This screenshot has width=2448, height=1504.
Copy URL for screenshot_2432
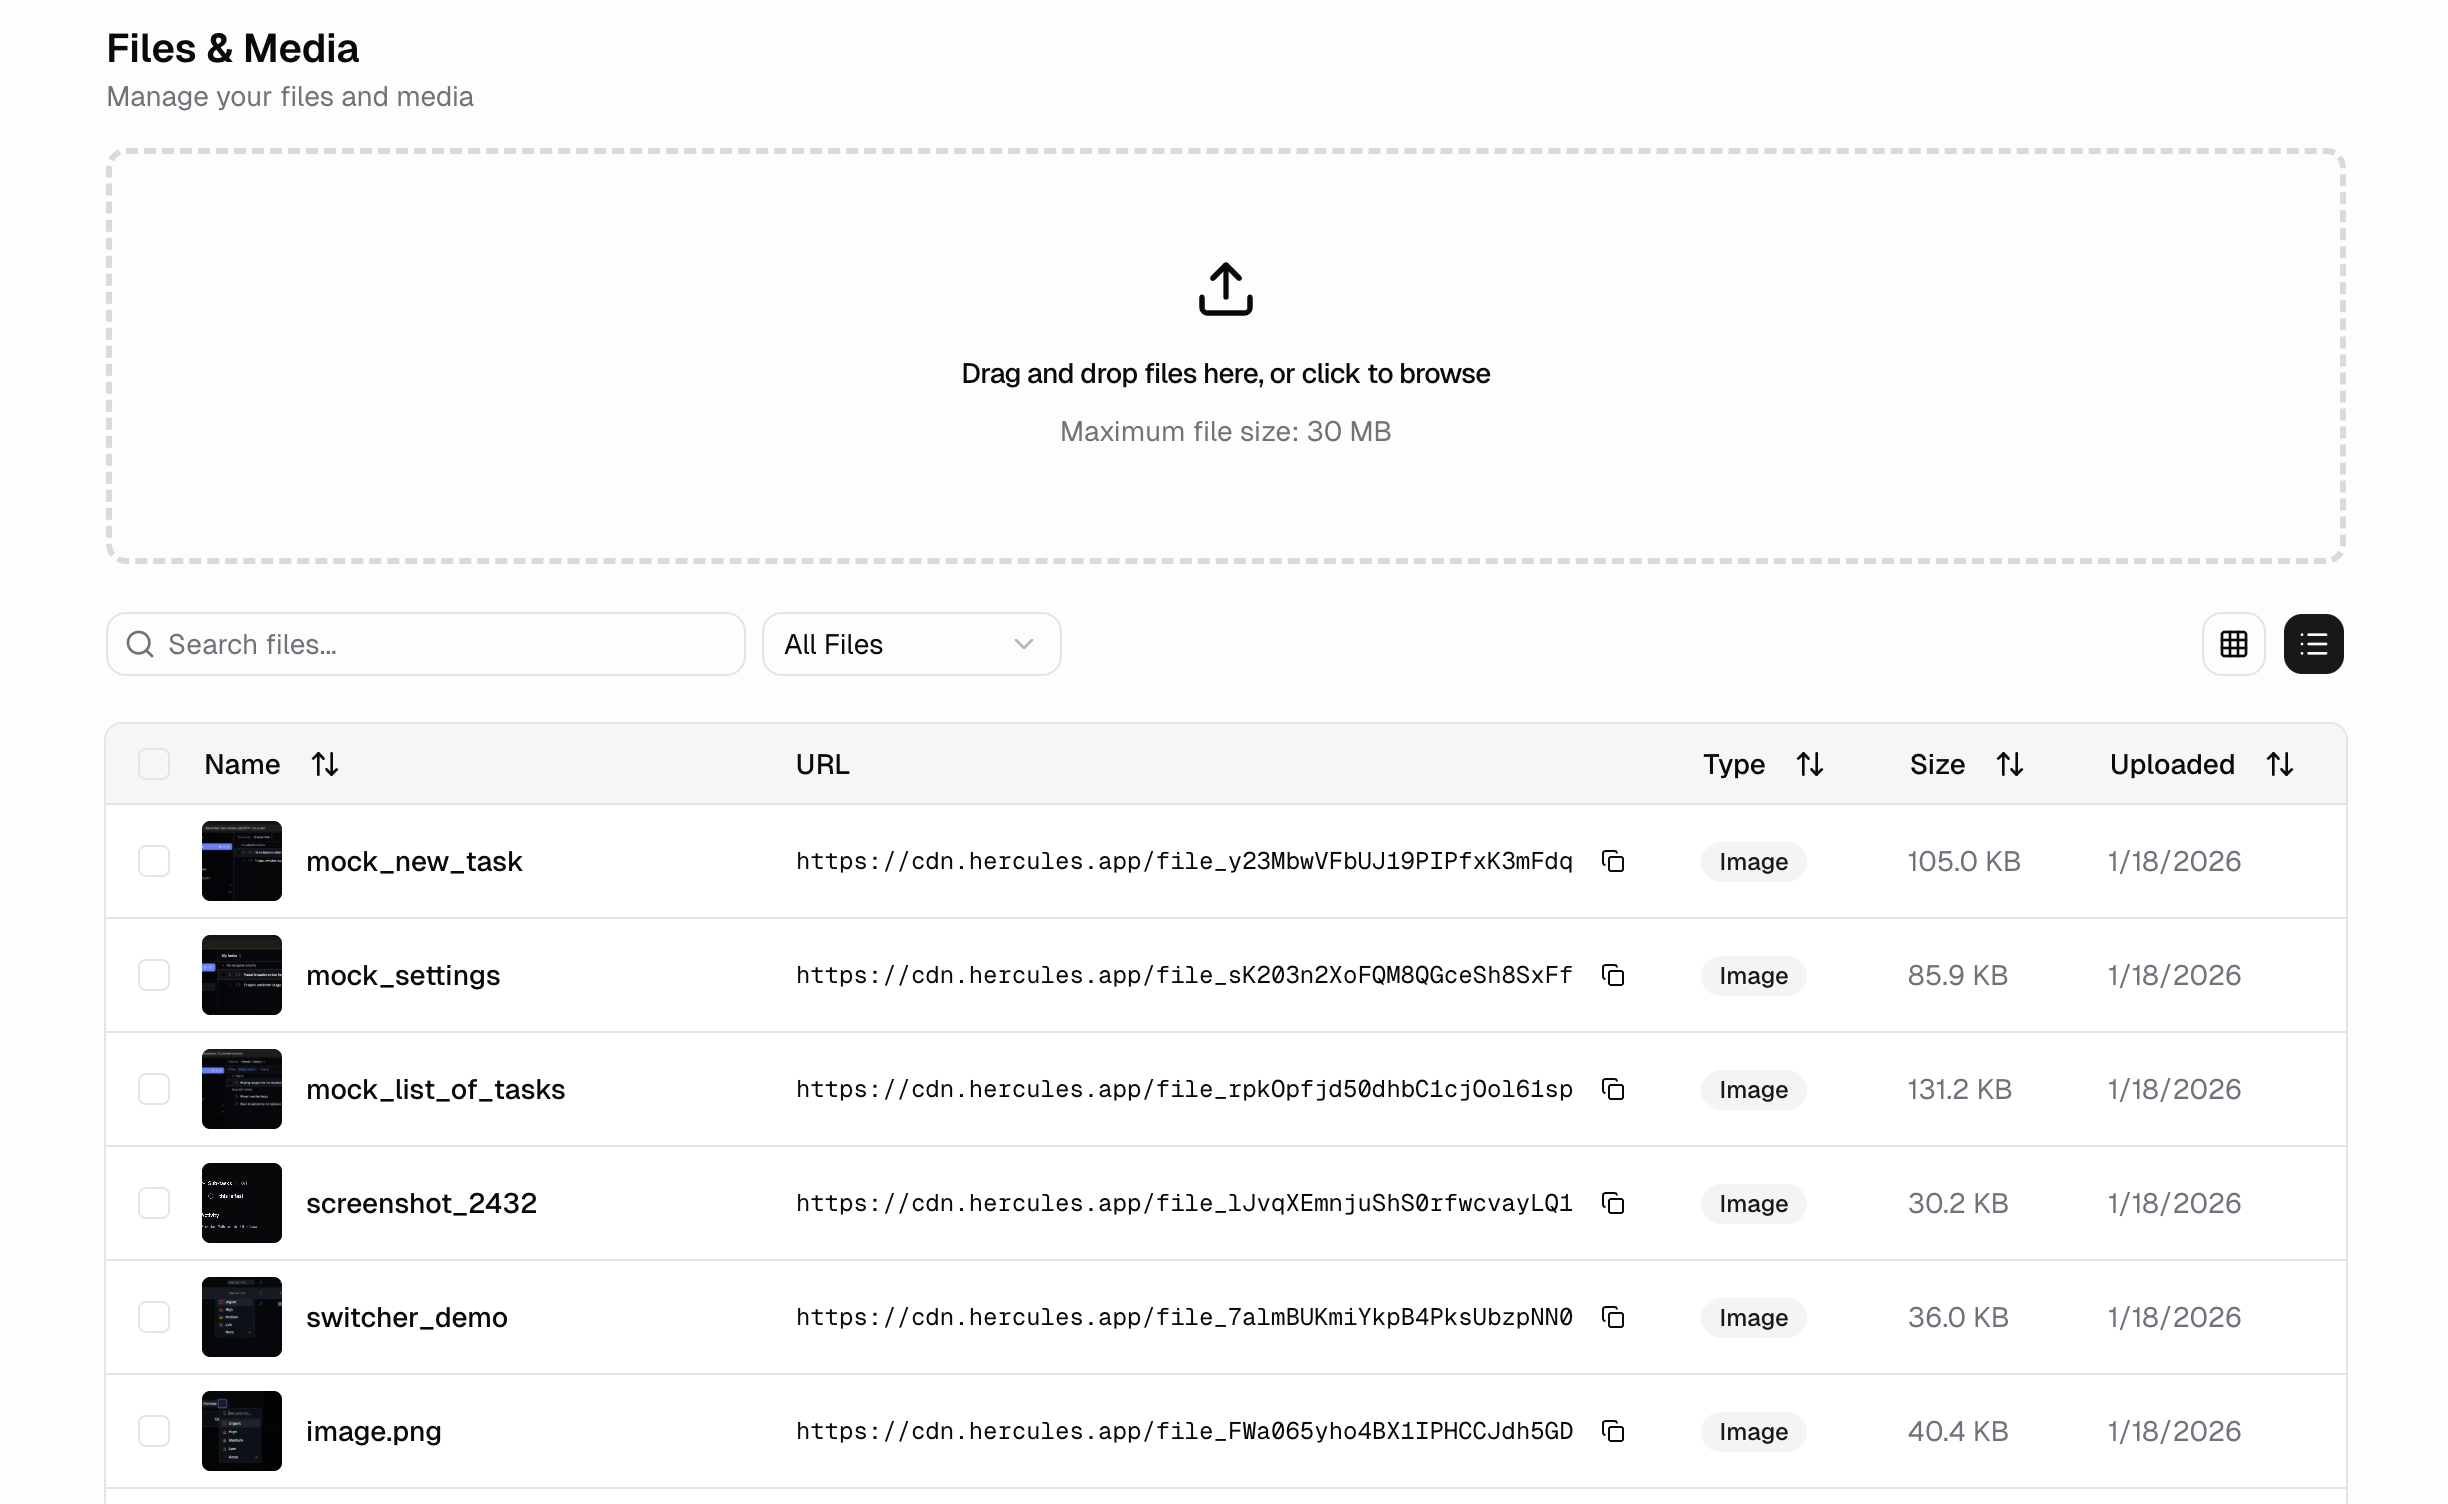click(1612, 1203)
